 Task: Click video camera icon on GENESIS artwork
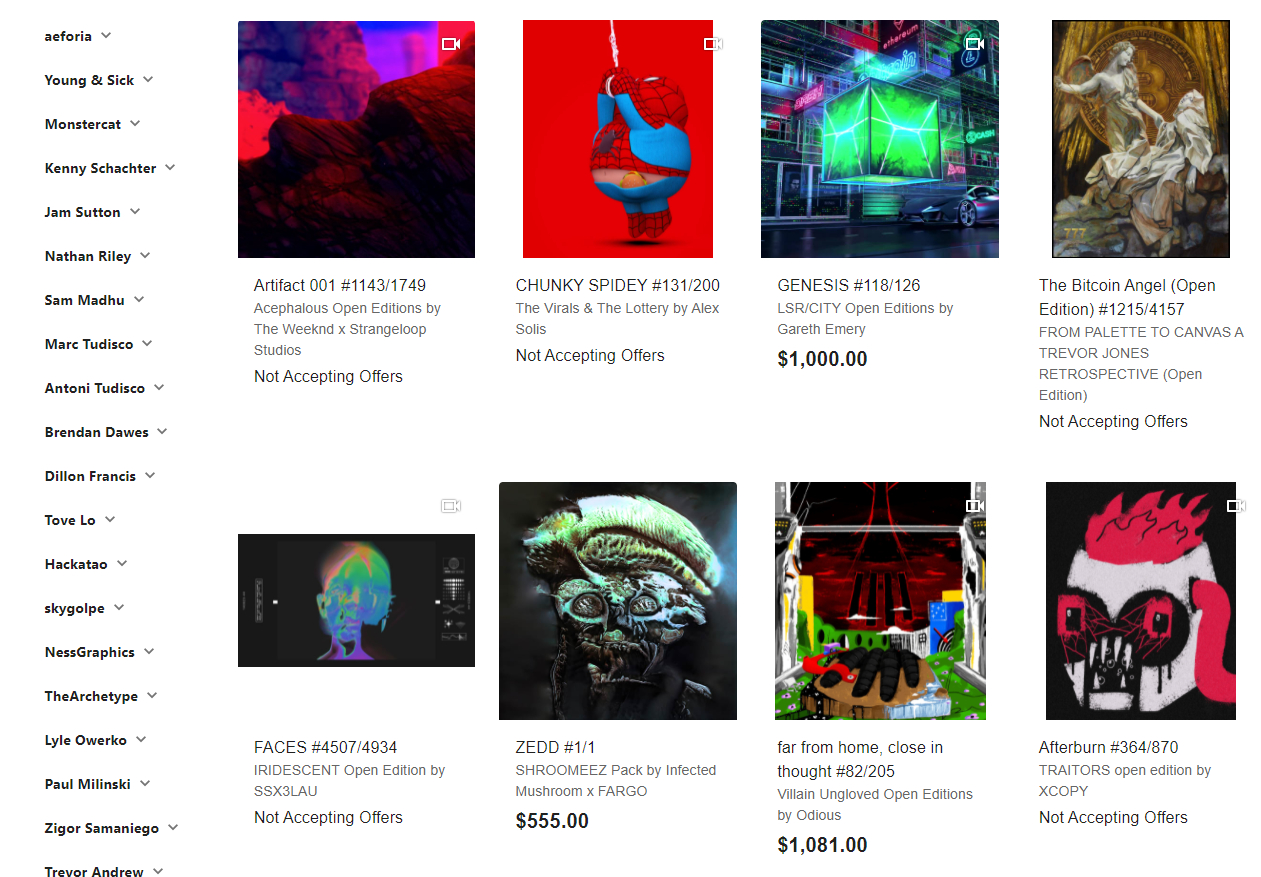pos(975,44)
